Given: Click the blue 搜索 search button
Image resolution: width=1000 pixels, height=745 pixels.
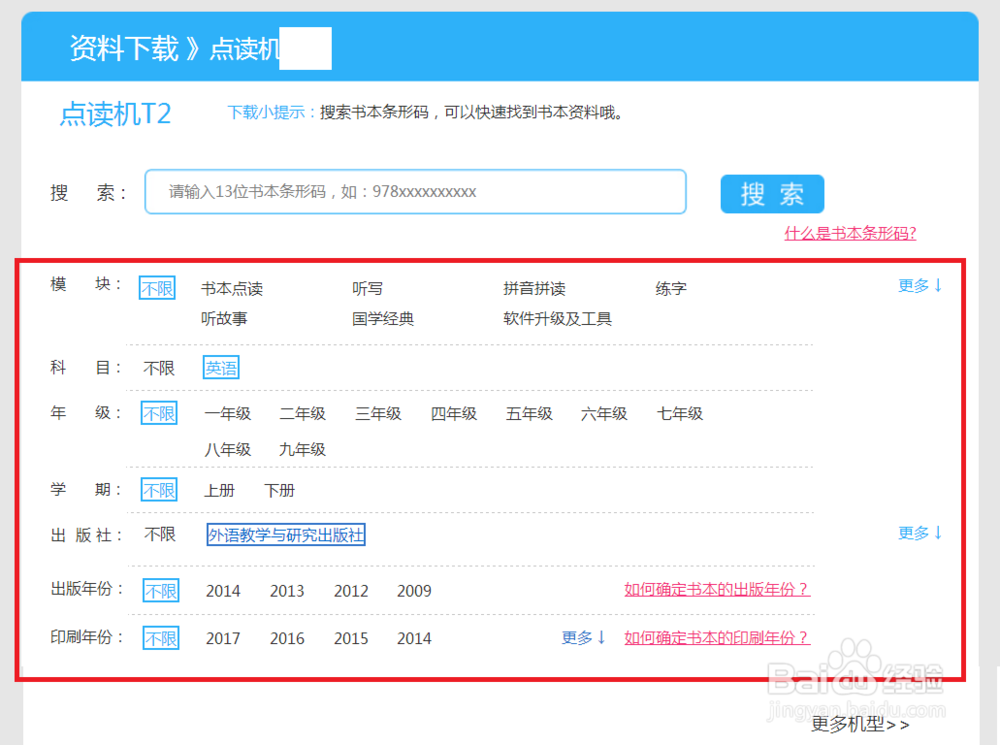Looking at the screenshot, I should pos(771,194).
